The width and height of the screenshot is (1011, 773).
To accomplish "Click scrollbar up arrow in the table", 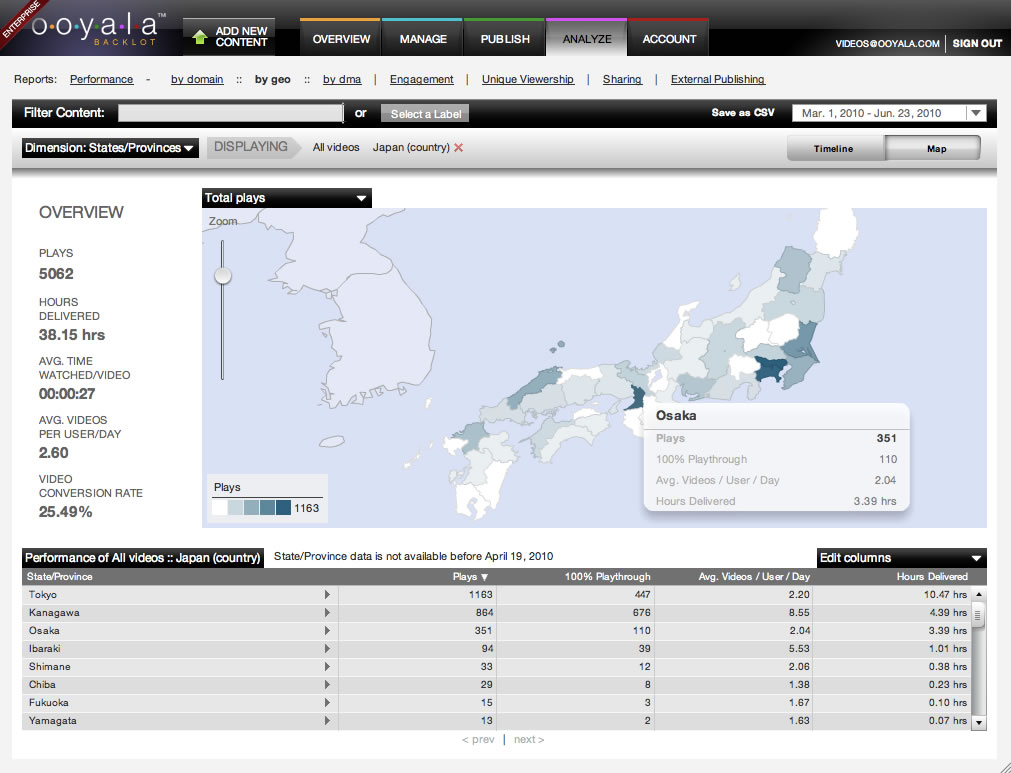I will coord(978,595).
